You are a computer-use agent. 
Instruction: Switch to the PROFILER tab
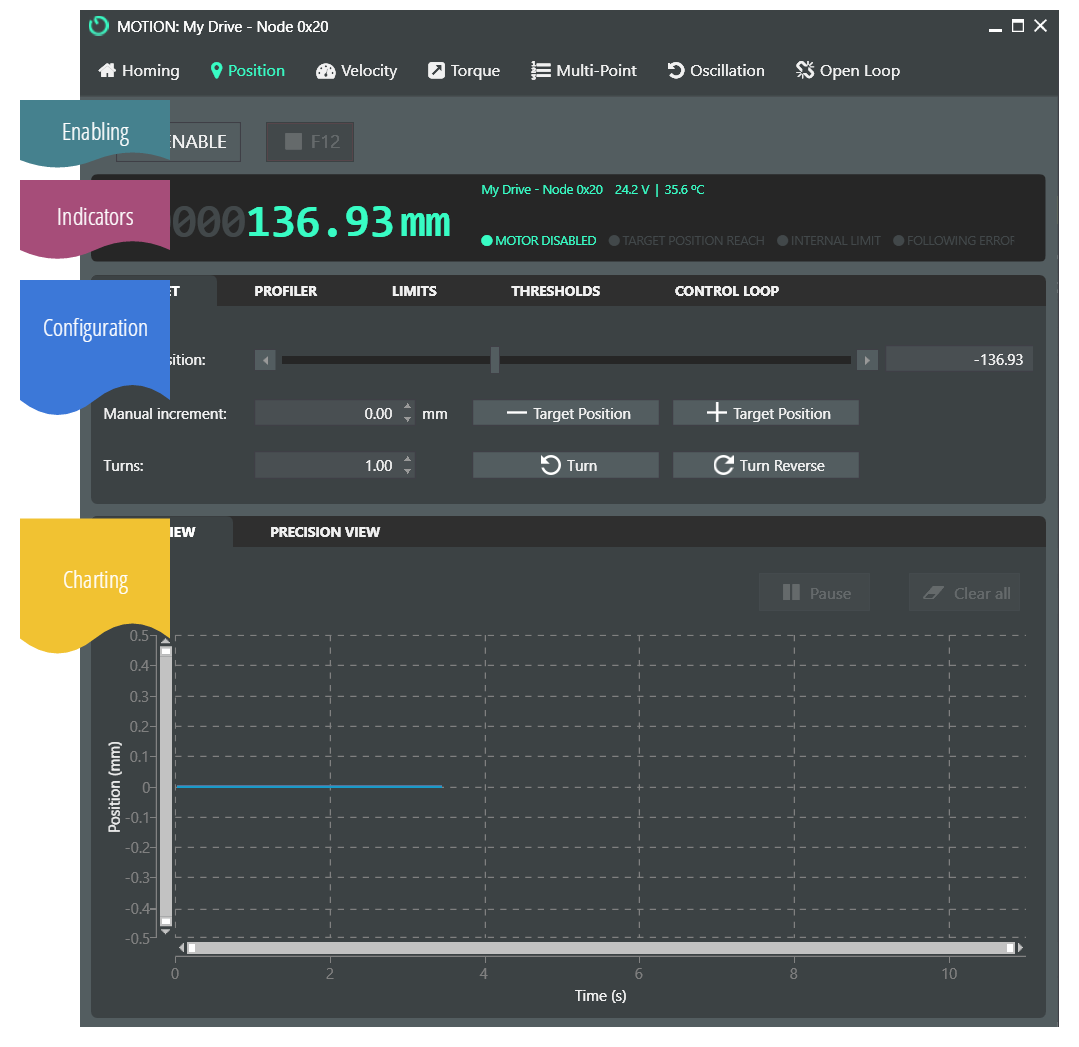285,291
